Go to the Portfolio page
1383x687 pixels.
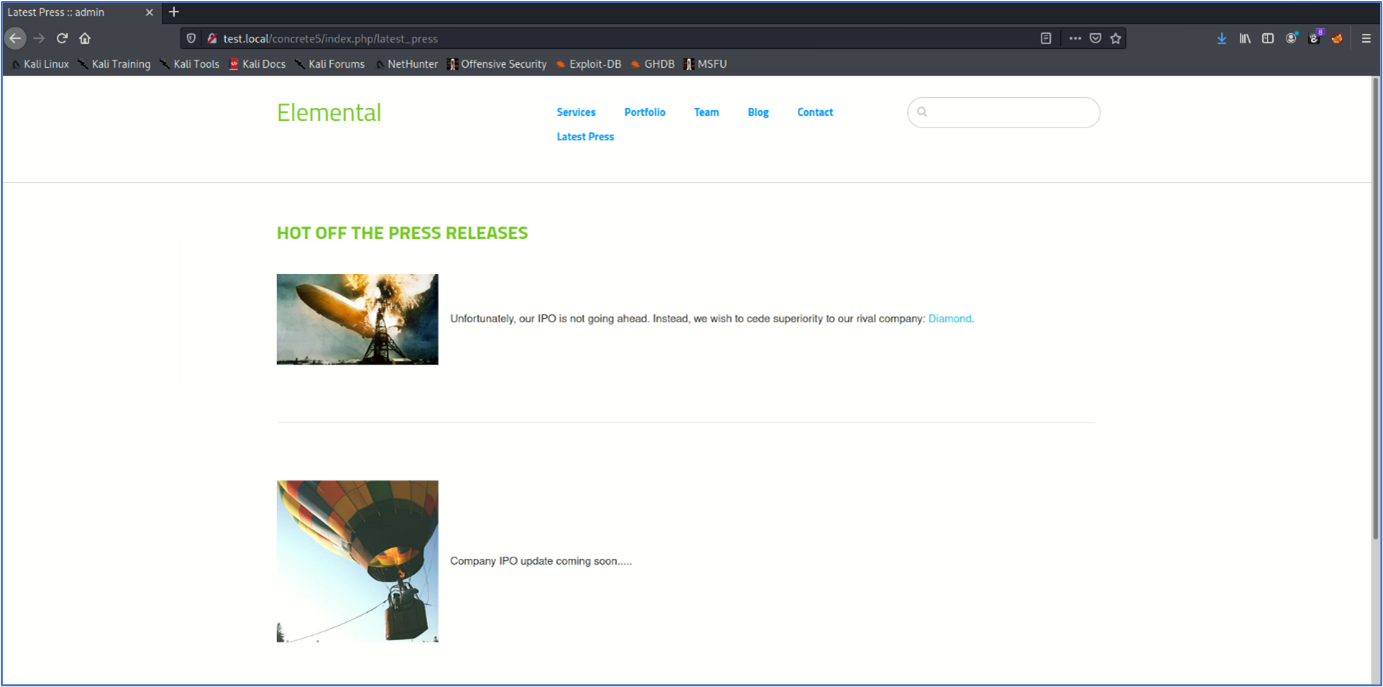coord(645,112)
